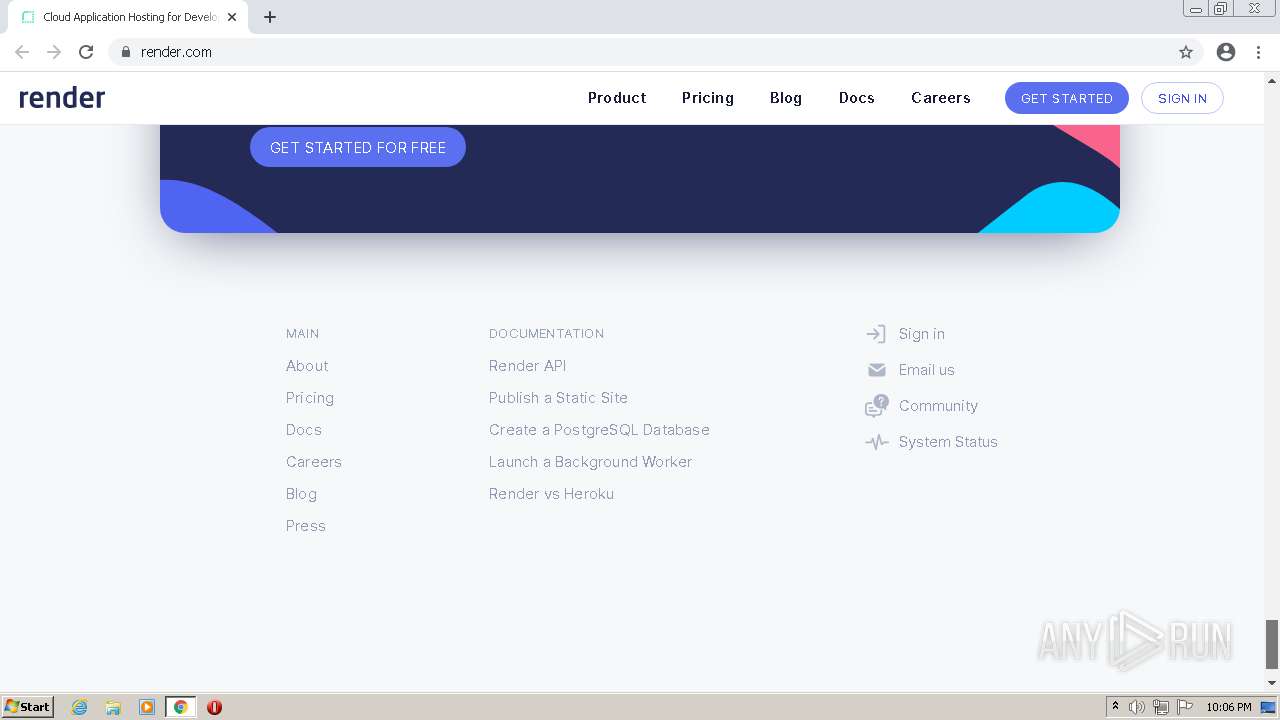
Task: Click the browser forward arrow
Action: (x=54, y=52)
